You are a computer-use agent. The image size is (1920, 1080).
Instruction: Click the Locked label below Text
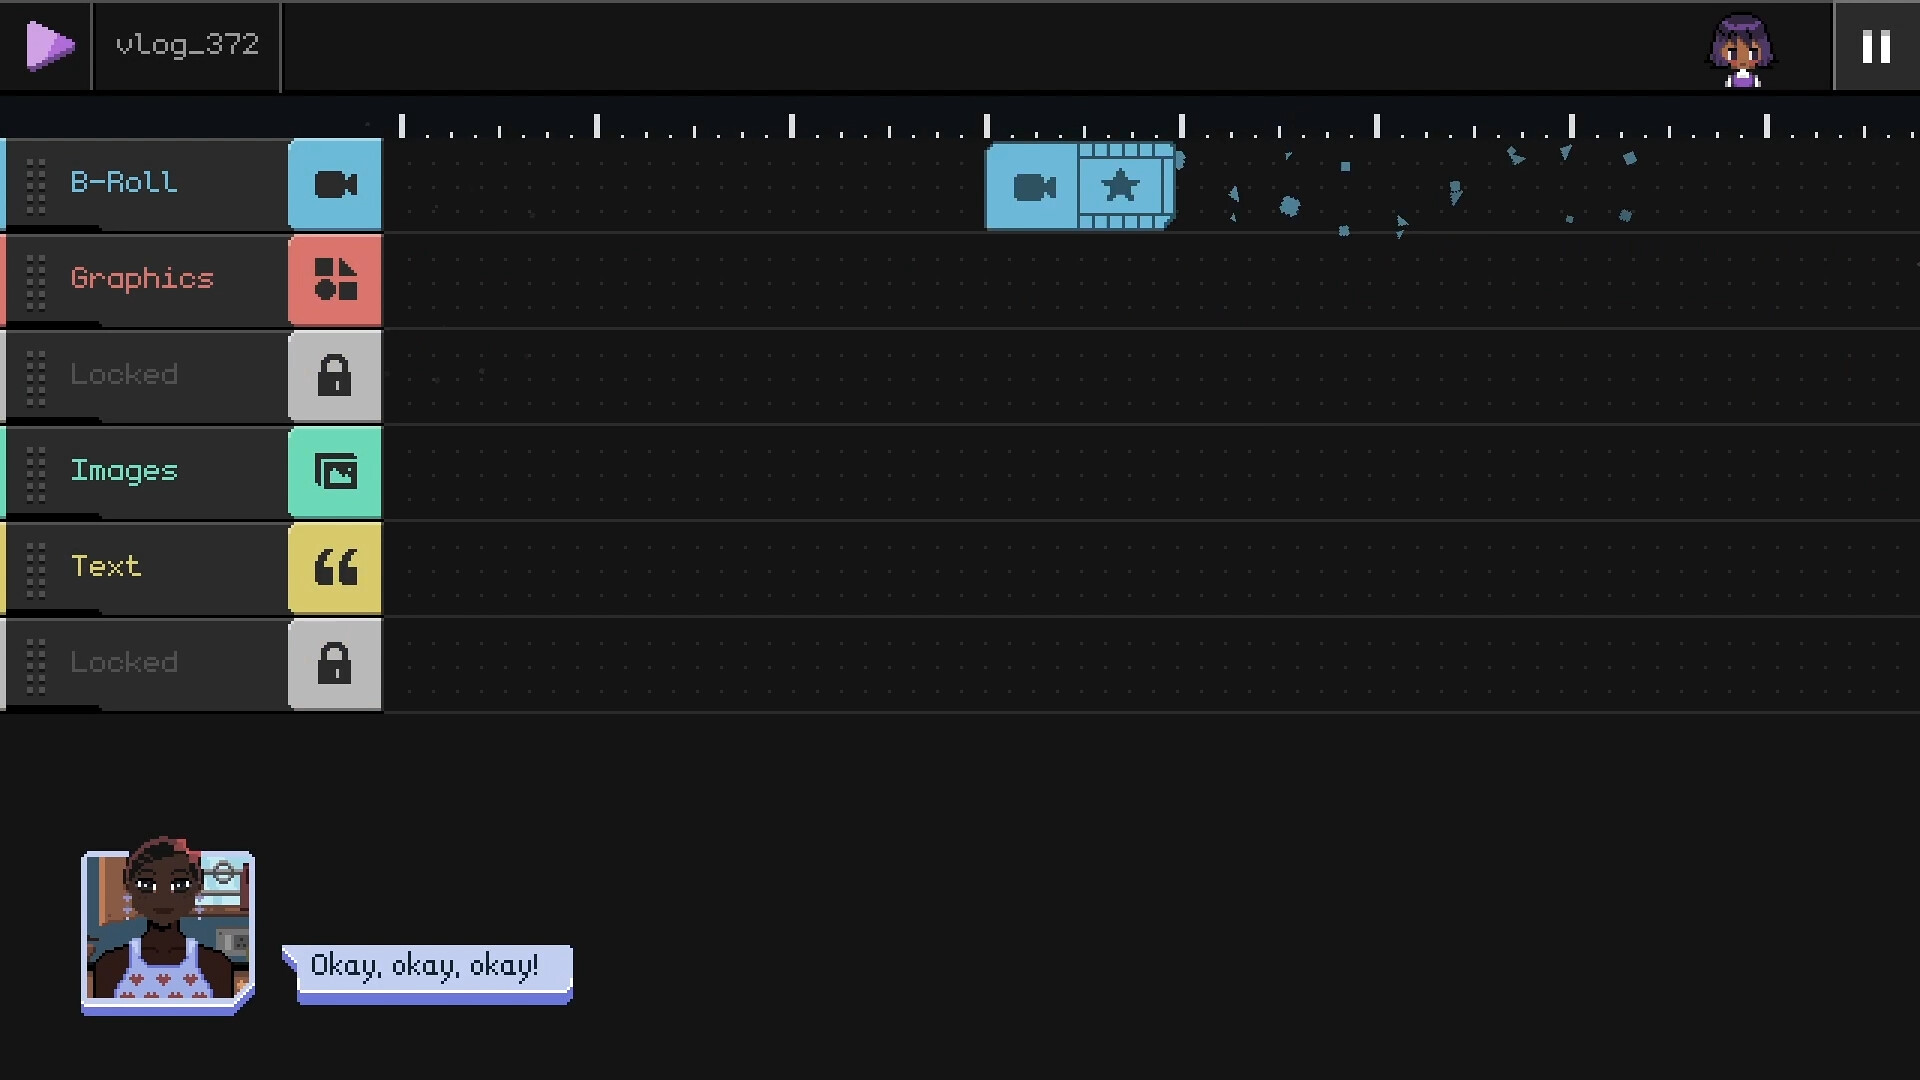pyautogui.click(x=124, y=662)
